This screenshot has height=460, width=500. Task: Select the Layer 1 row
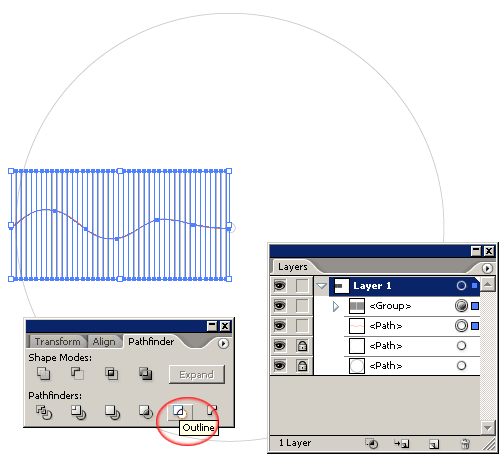pyautogui.click(x=404, y=286)
